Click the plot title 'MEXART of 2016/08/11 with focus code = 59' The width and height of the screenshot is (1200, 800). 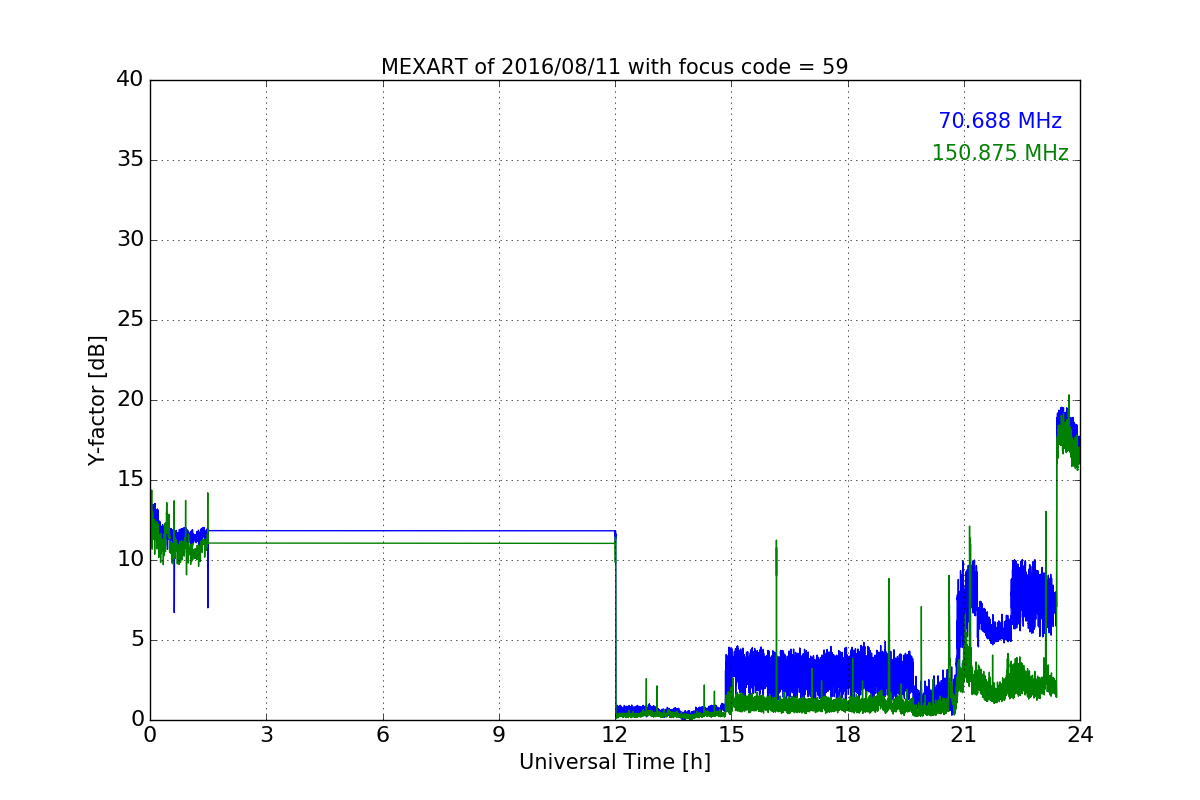(x=614, y=67)
